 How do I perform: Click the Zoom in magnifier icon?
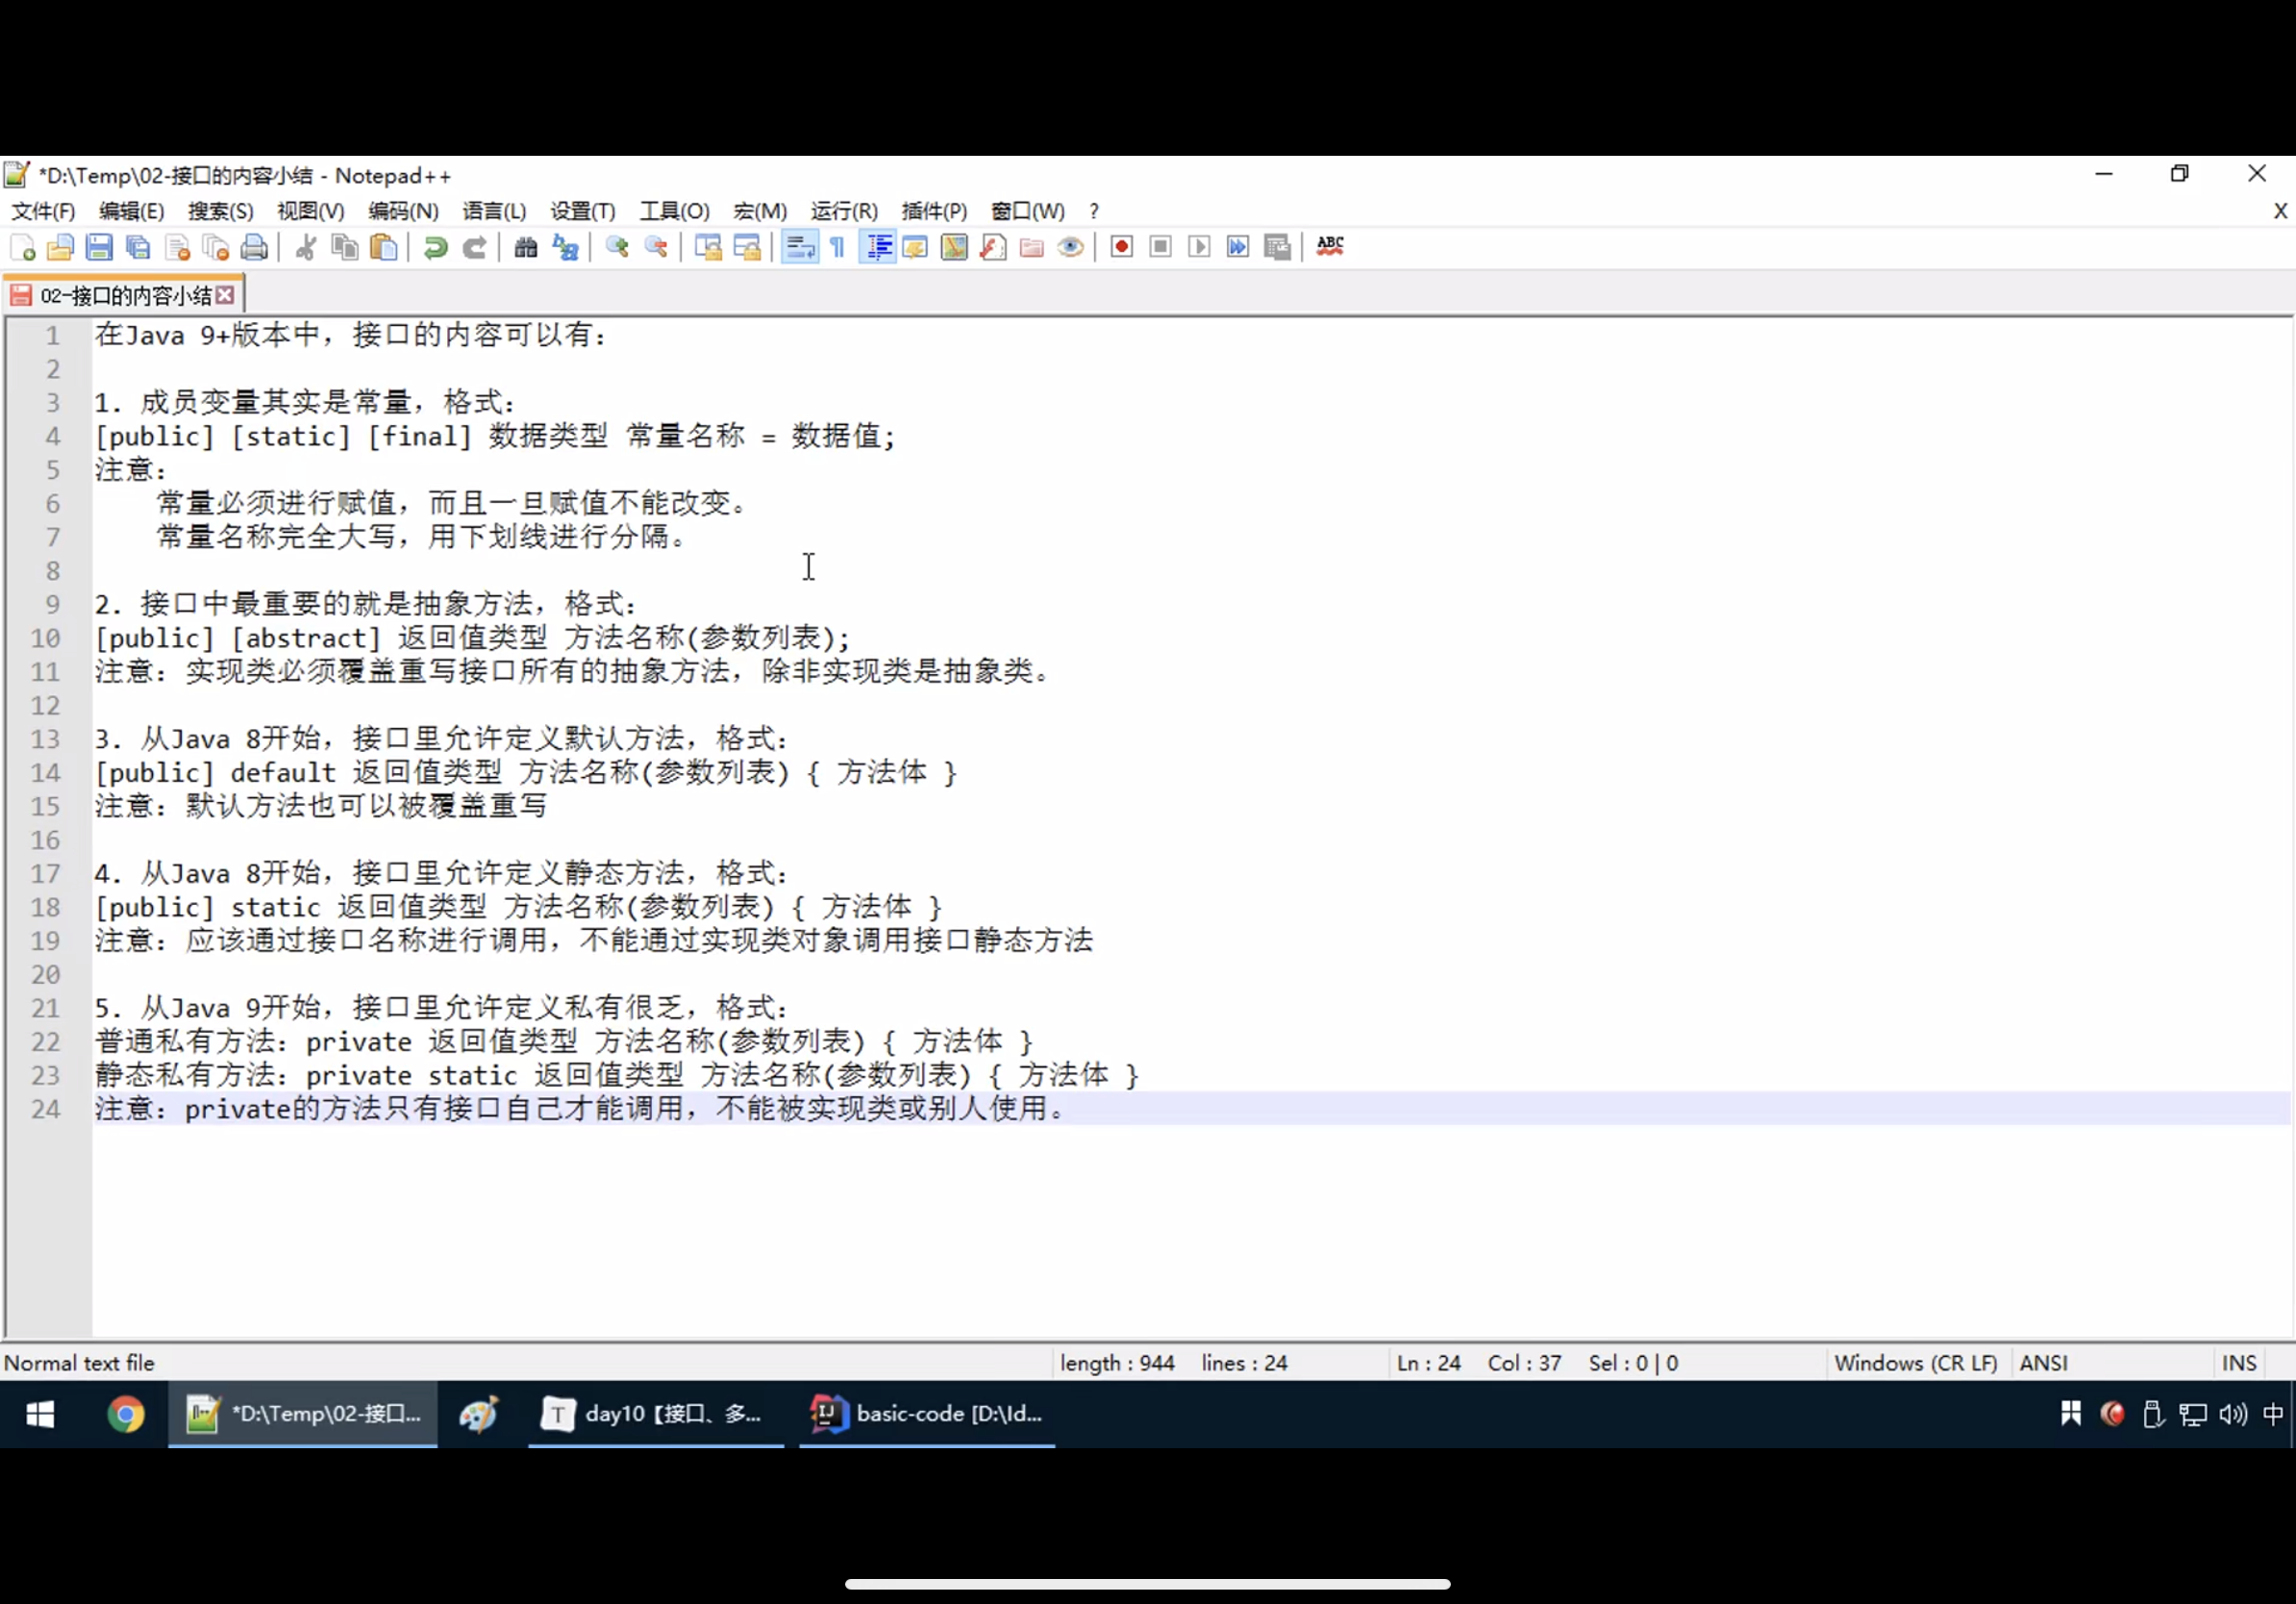click(x=617, y=247)
